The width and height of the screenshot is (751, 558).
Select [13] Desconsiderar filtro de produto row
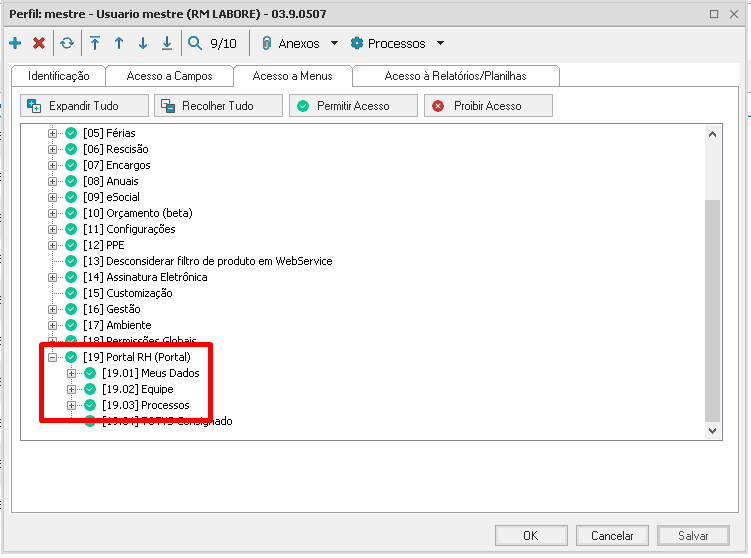point(208,261)
